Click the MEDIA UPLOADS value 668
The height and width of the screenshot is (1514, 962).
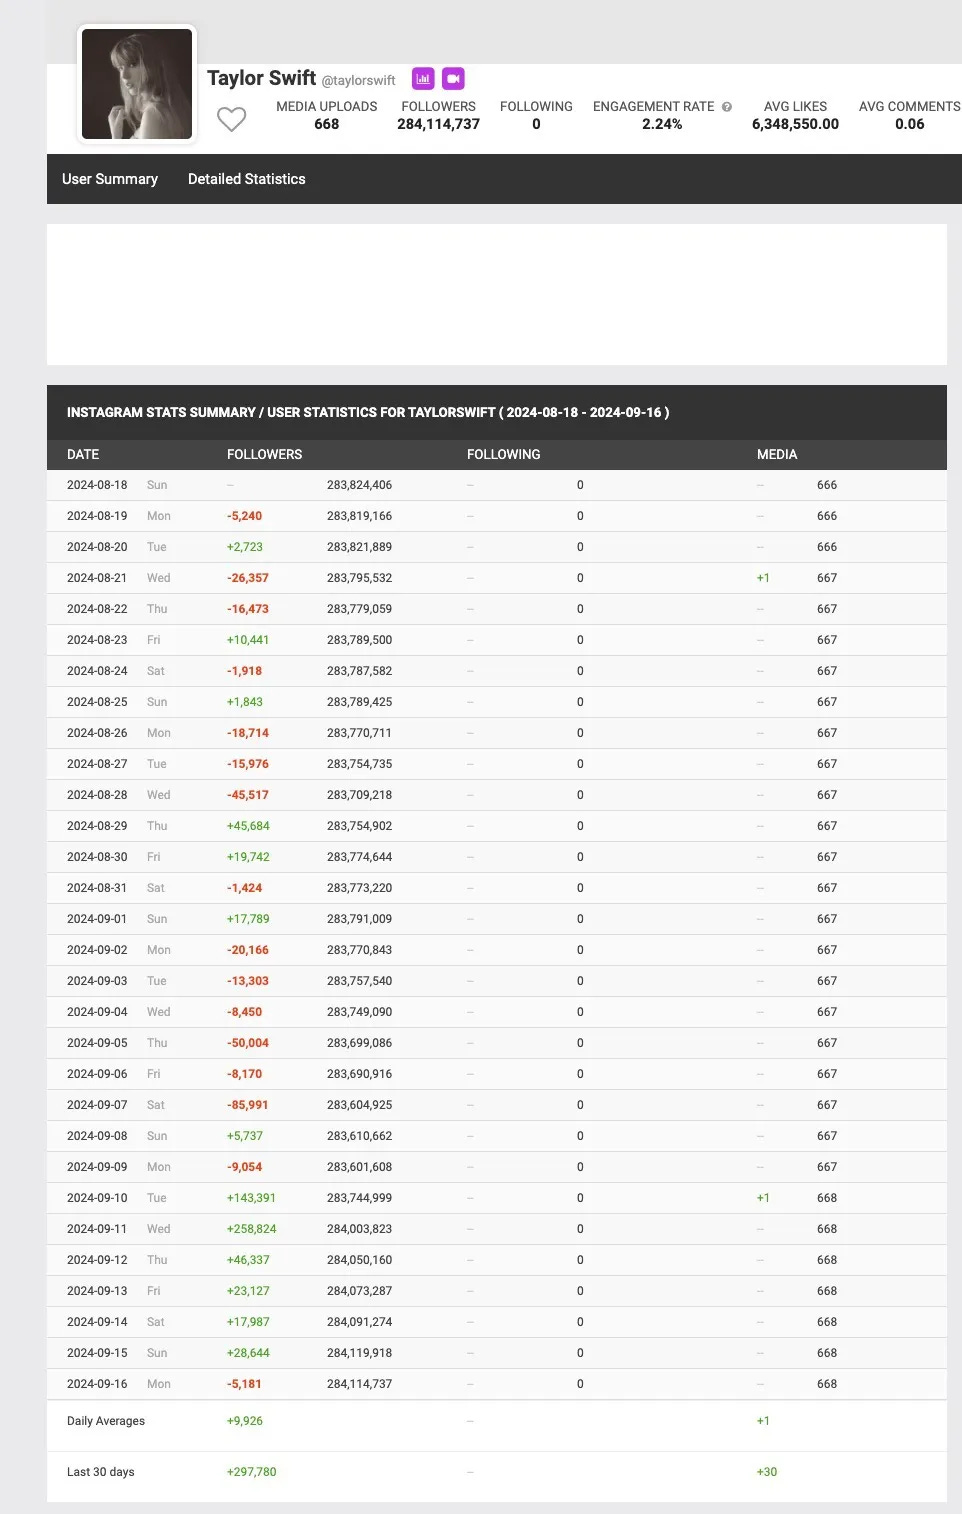(327, 124)
